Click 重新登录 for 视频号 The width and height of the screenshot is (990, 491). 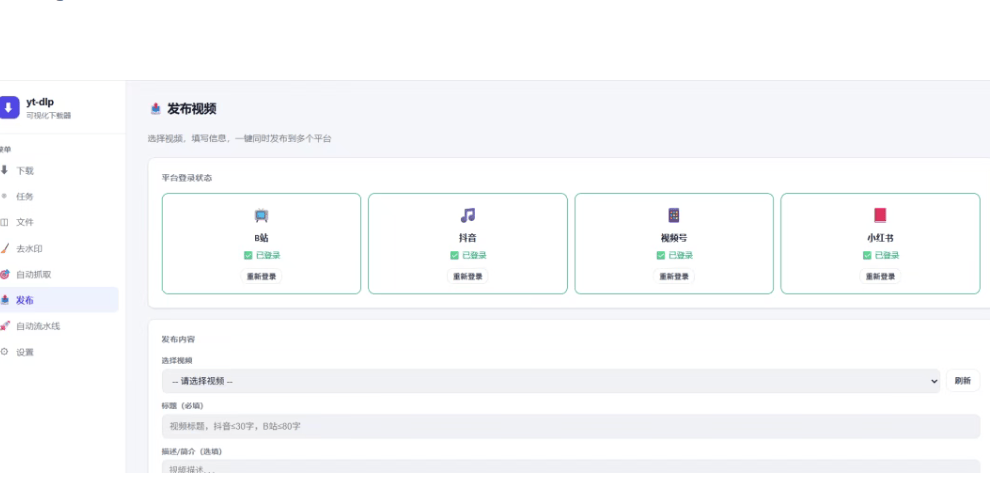pyautogui.click(x=674, y=276)
